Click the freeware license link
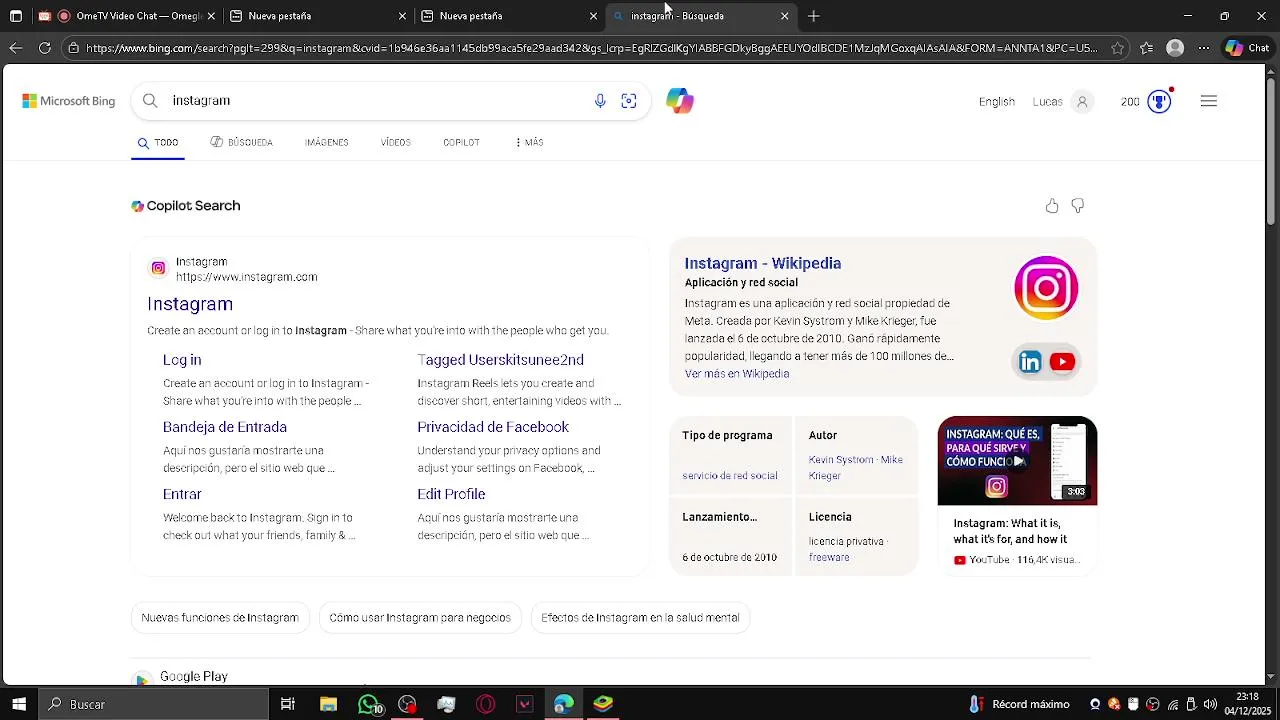Viewport: 1280px width, 720px height. pos(829,558)
